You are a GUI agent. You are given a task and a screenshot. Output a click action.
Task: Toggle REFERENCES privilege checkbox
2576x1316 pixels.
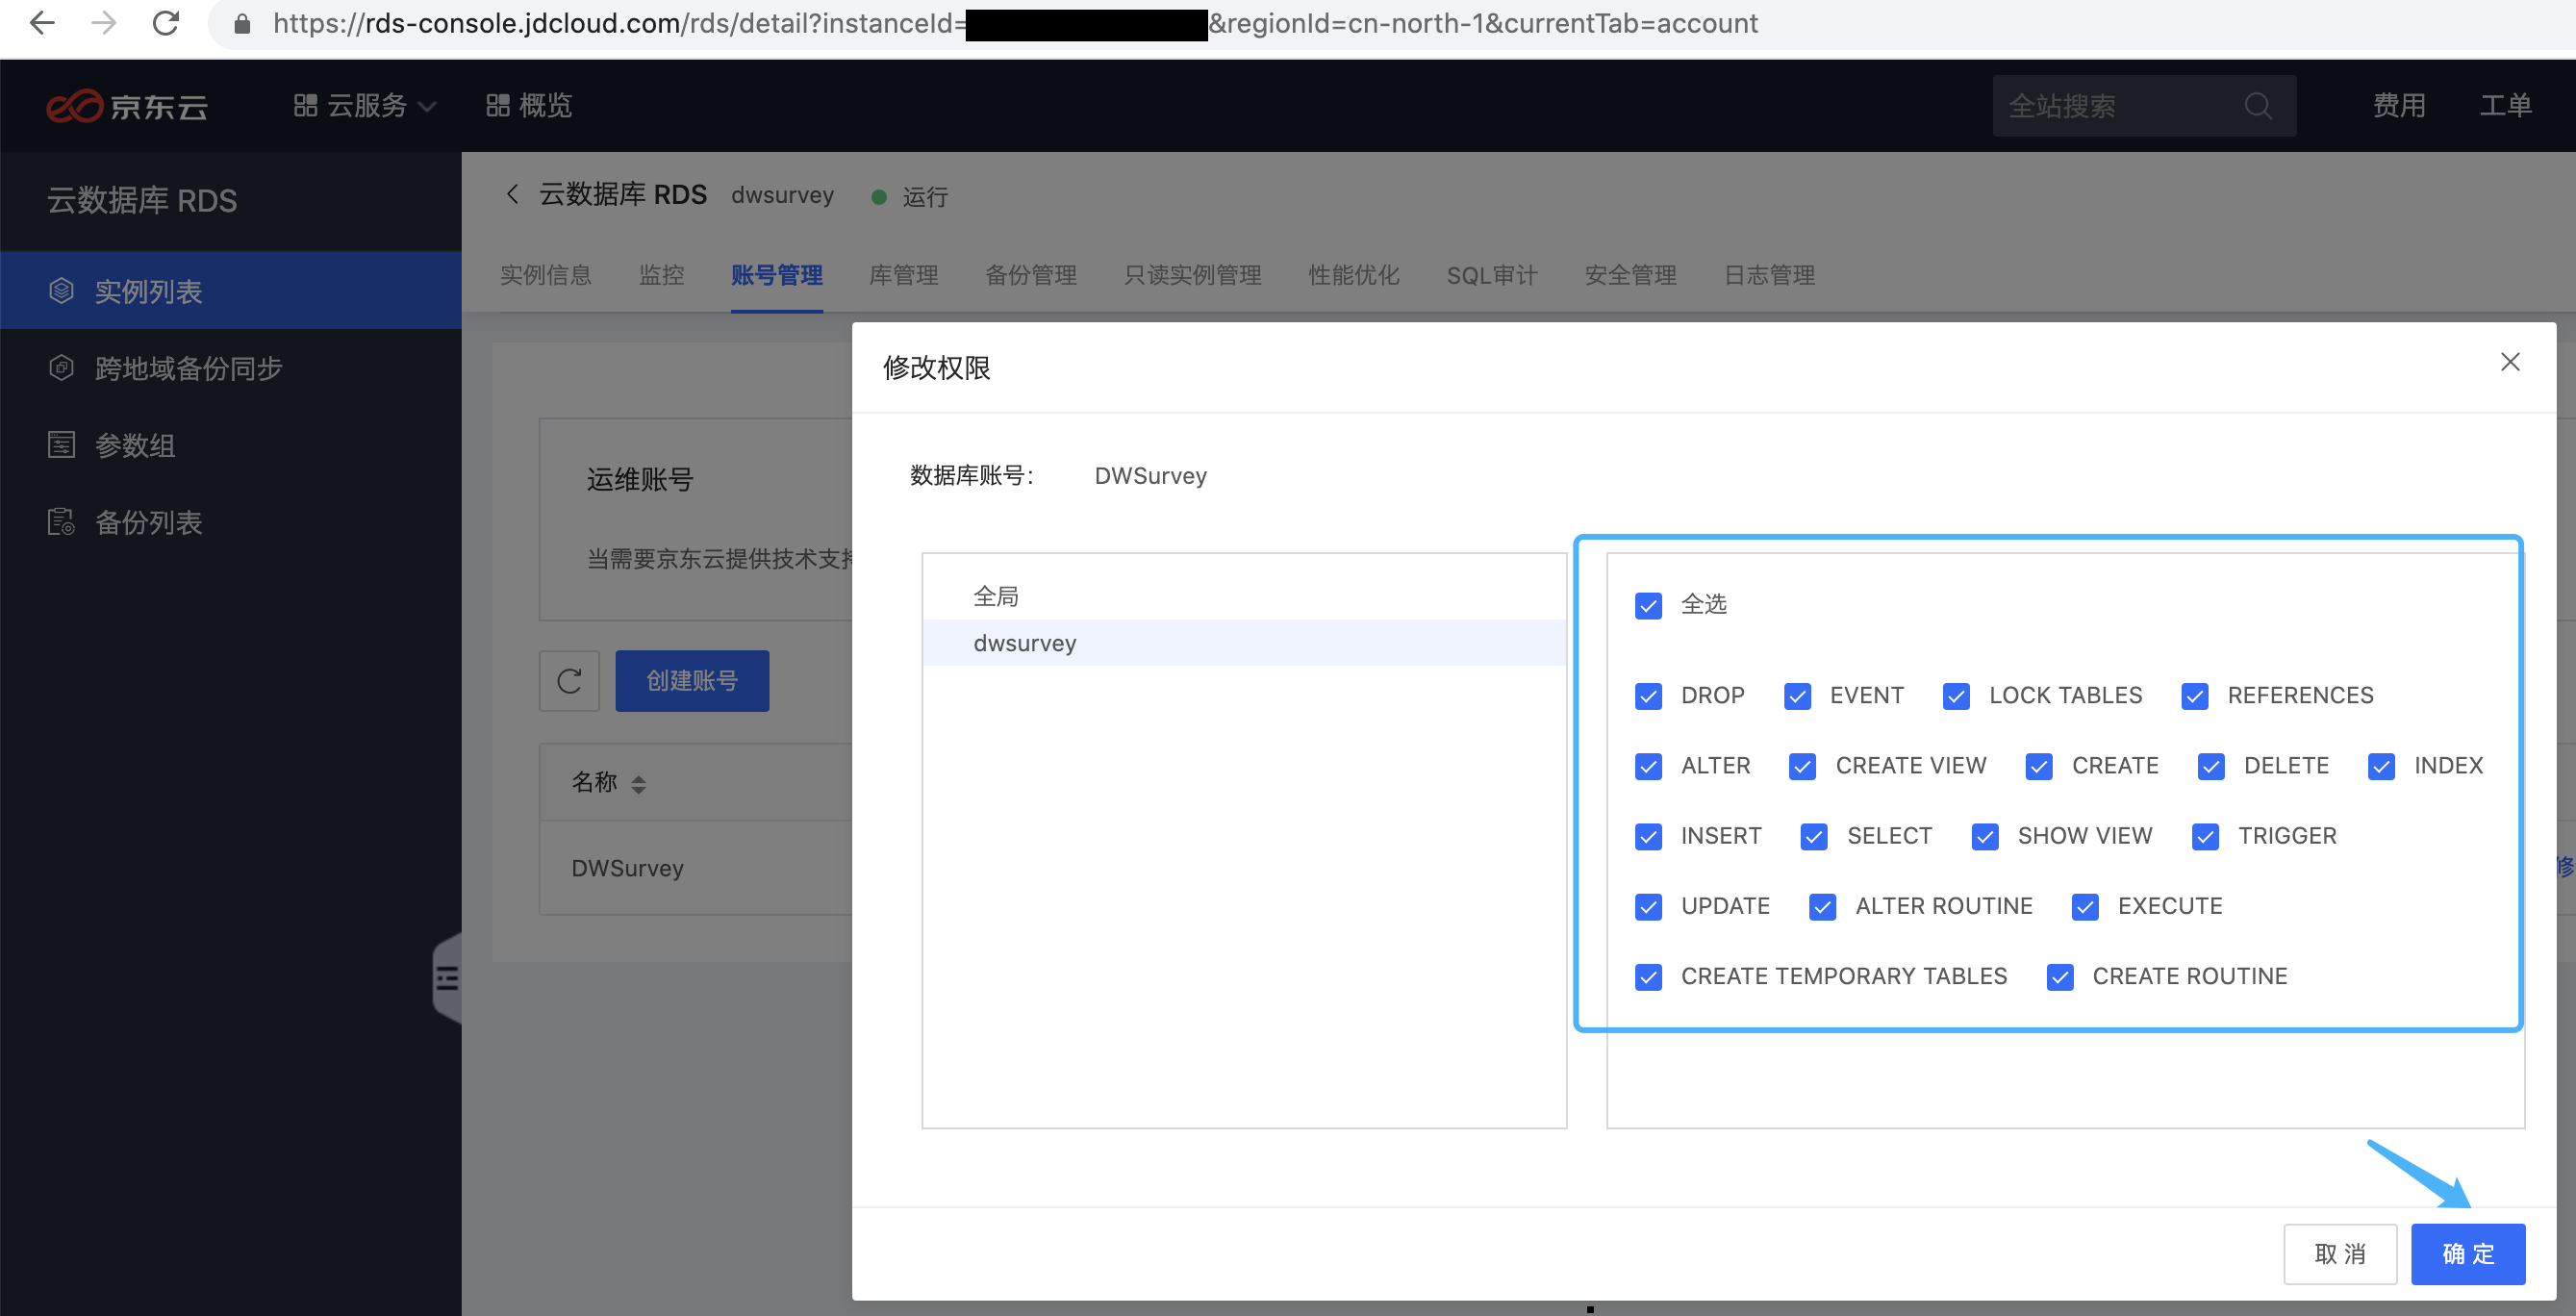coord(2194,696)
